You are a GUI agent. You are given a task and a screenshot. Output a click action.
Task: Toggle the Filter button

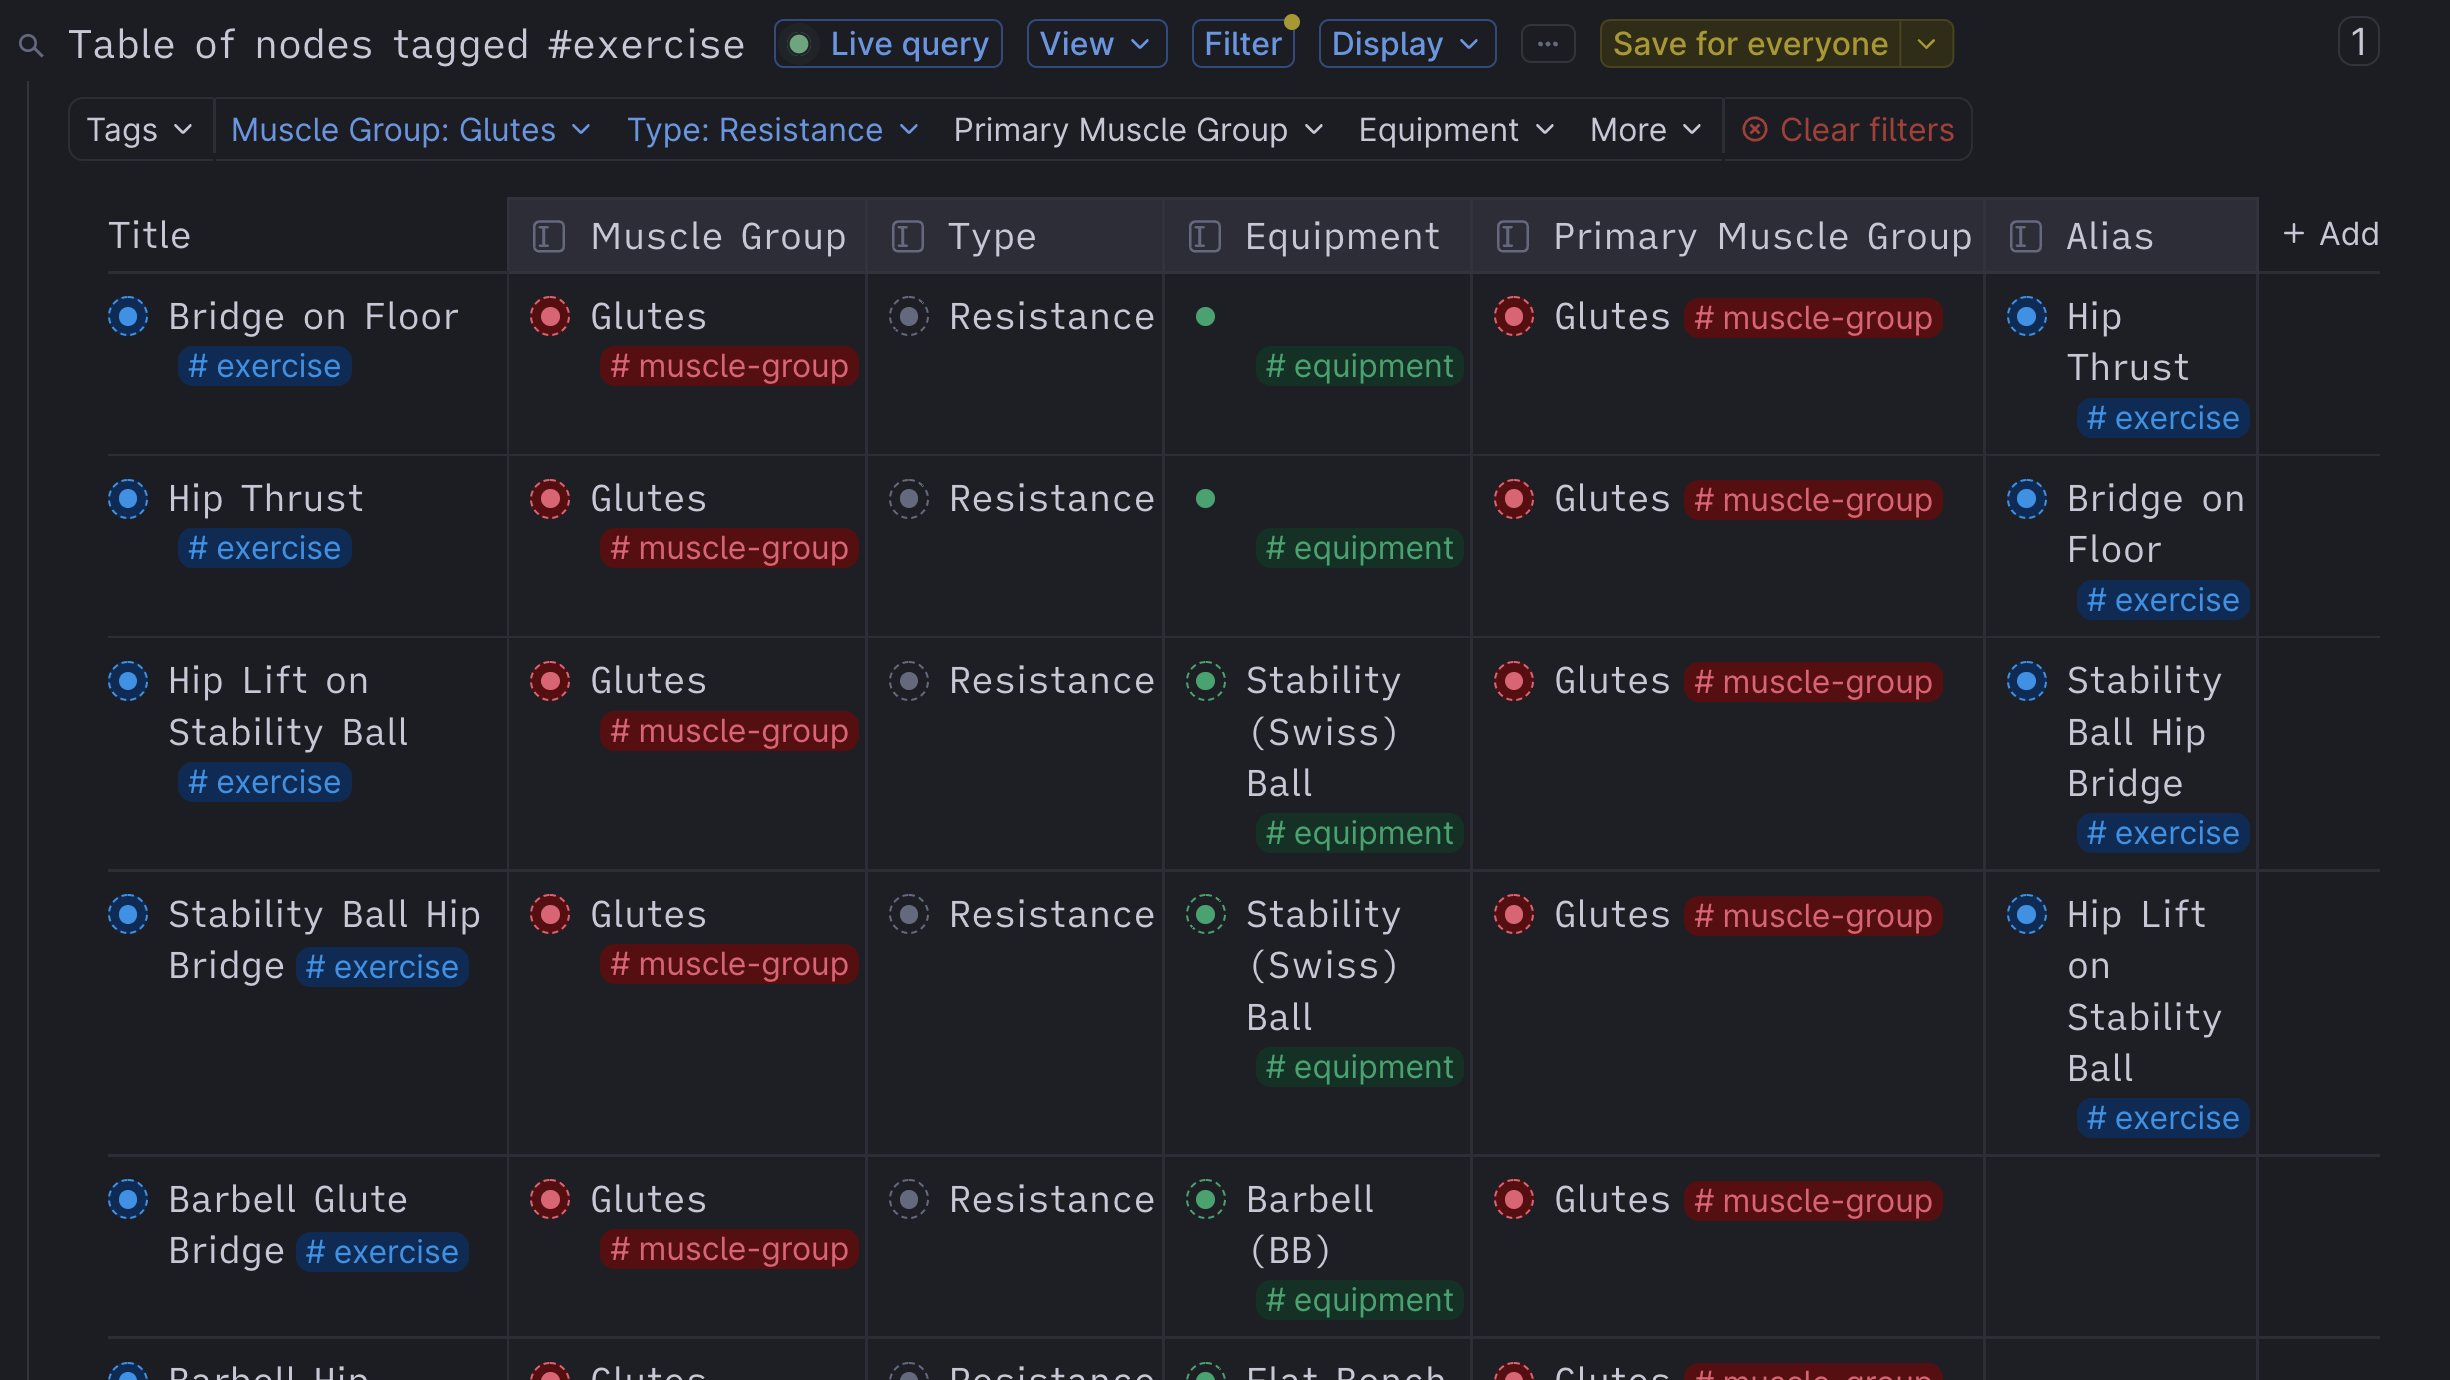coord(1242,44)
